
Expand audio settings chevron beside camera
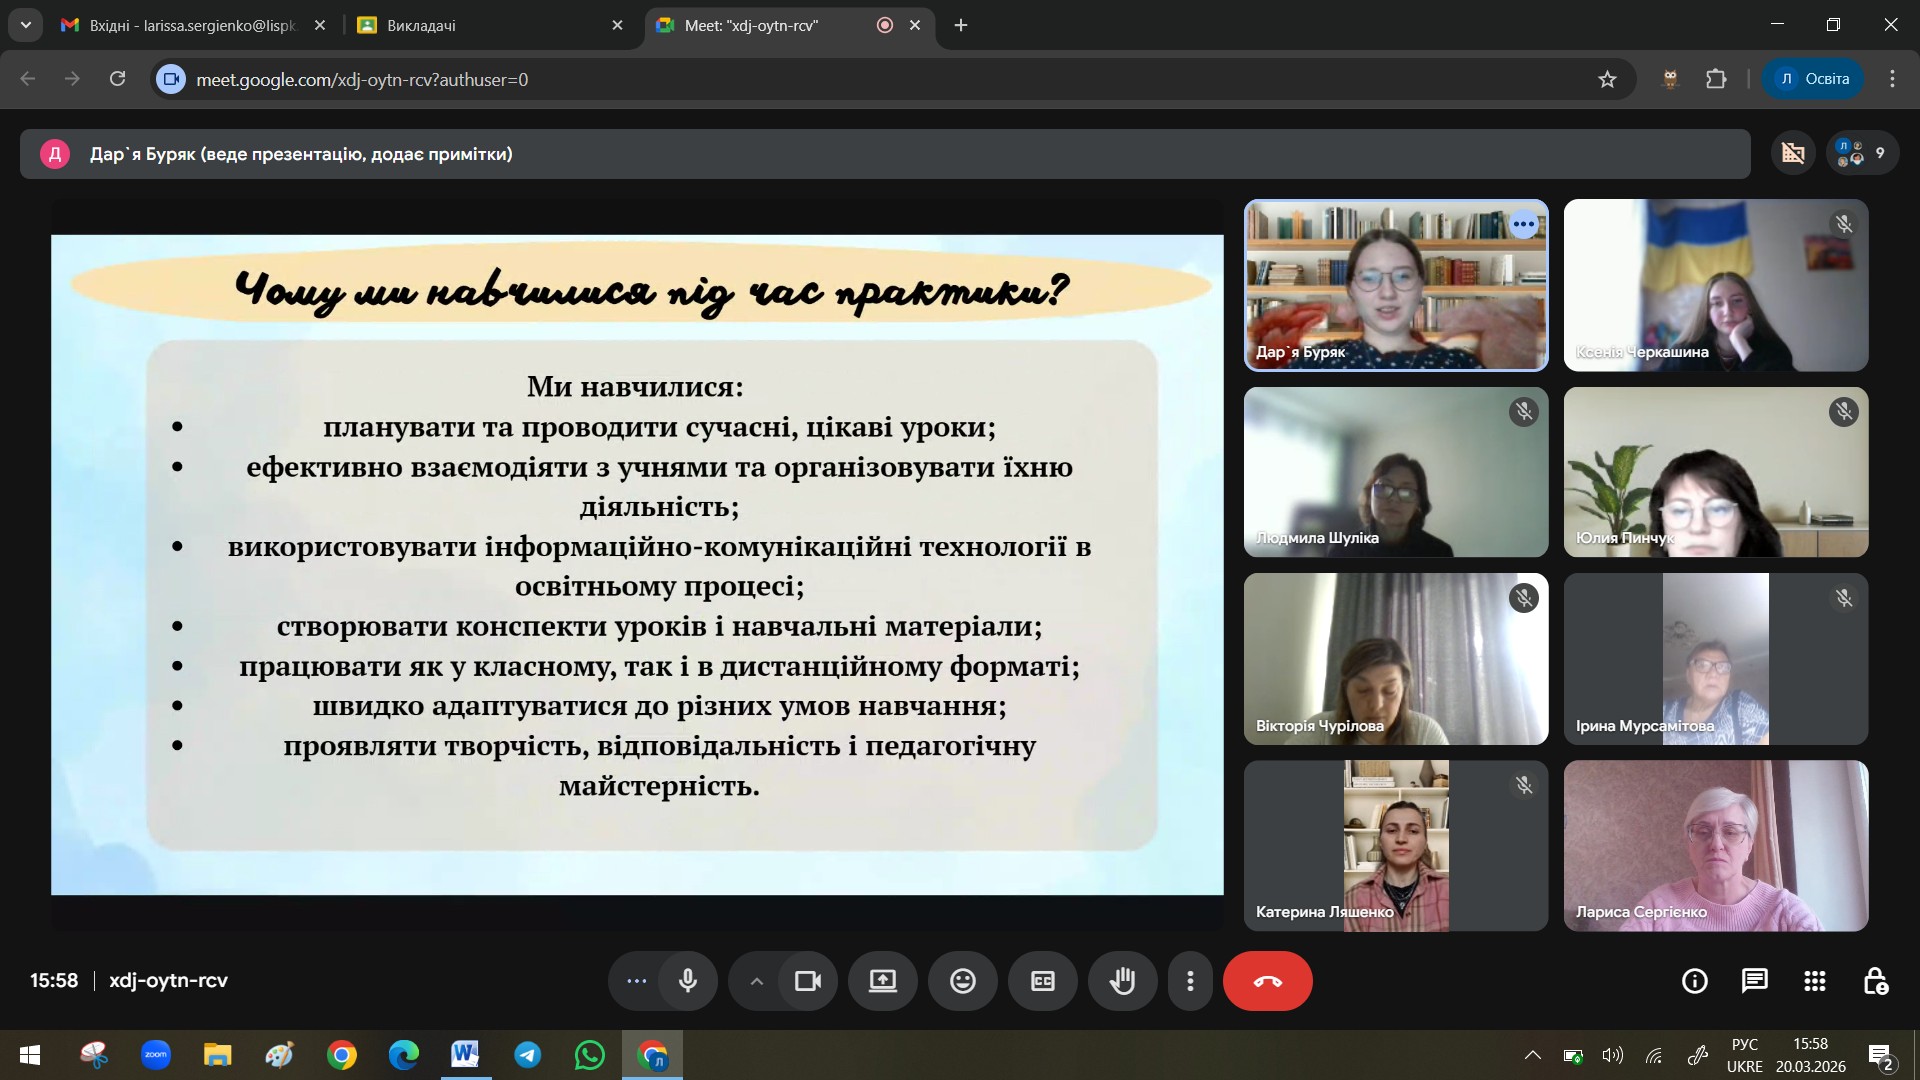[x=757, y=981]
